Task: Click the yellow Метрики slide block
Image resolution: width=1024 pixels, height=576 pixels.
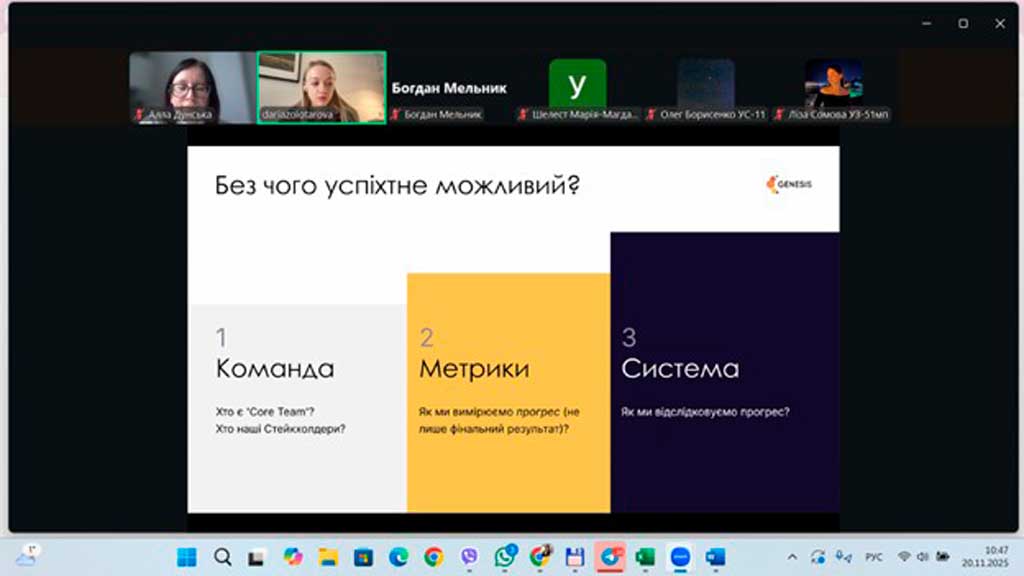Action: 508,392
